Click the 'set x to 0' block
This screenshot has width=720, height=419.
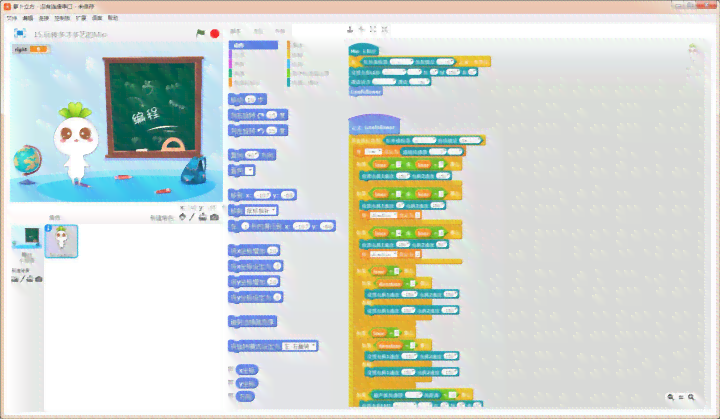coord(256,266)
